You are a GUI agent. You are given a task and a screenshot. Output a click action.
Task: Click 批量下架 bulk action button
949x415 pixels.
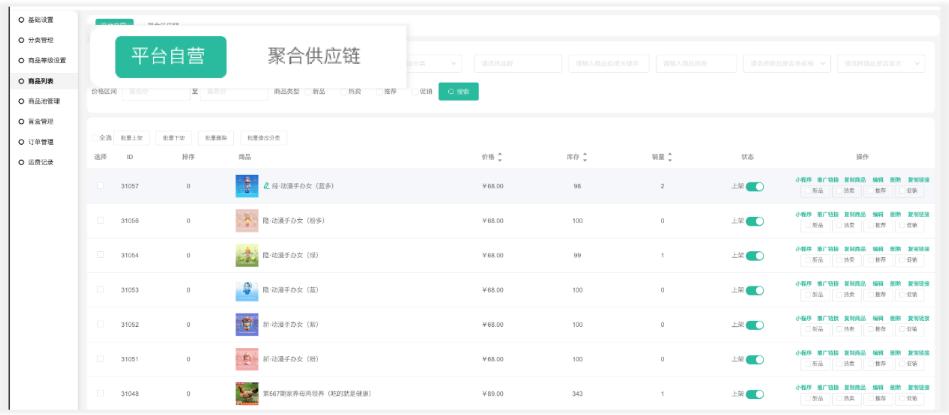pos(174,138)
